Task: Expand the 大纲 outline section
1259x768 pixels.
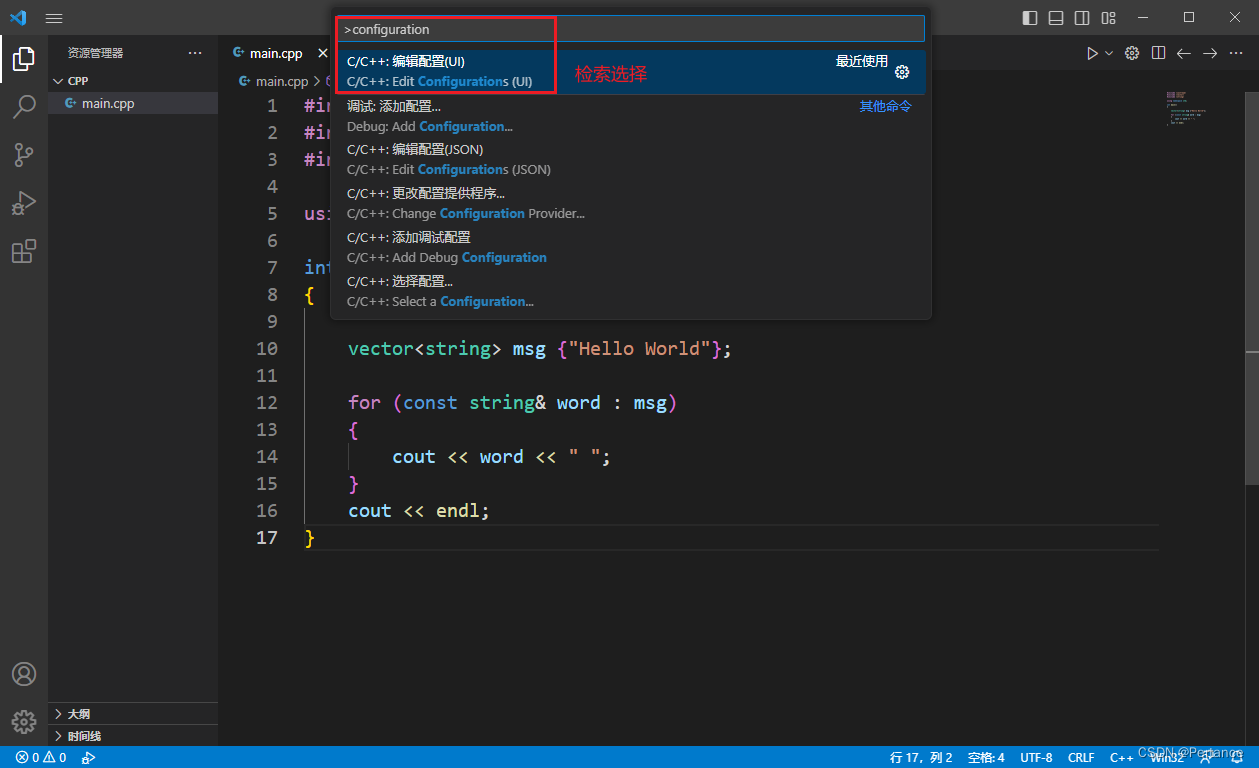Action: click(133, 714)
